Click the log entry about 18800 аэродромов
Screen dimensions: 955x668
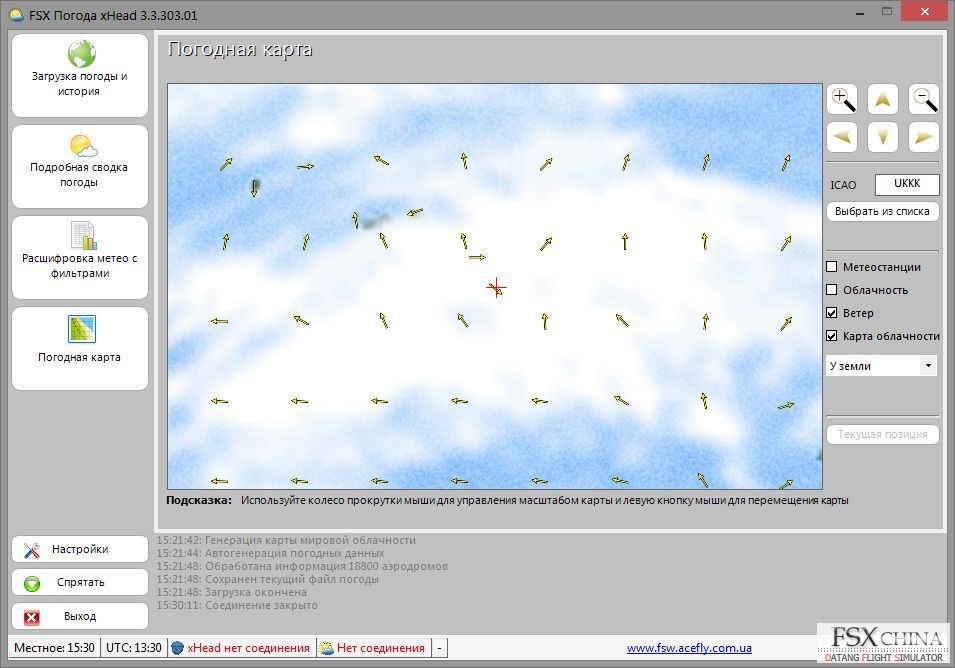302,566
